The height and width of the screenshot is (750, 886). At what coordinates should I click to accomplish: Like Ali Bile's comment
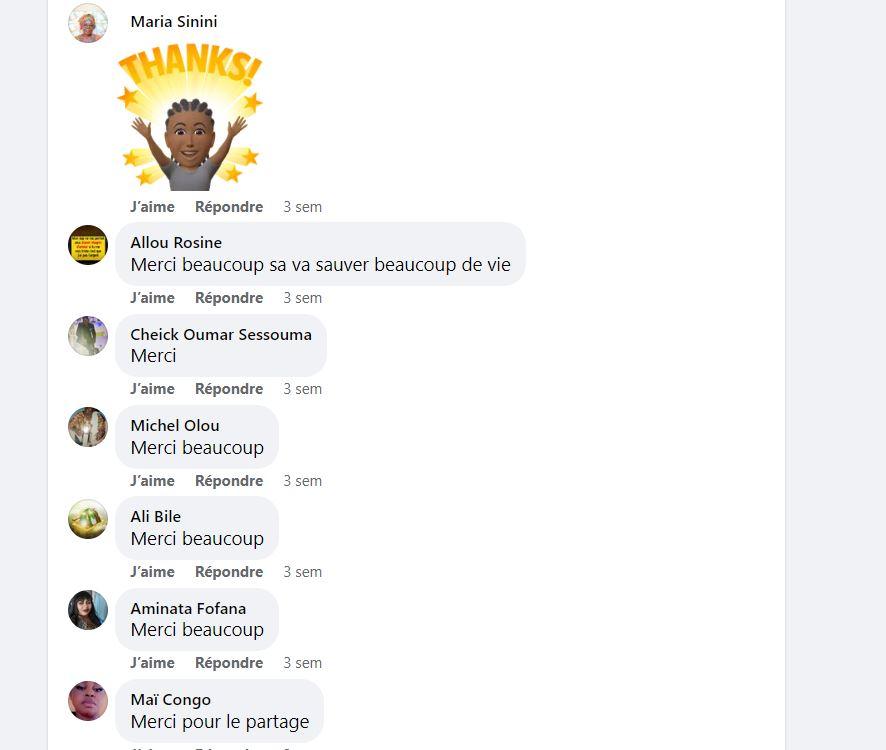[152, 571]
